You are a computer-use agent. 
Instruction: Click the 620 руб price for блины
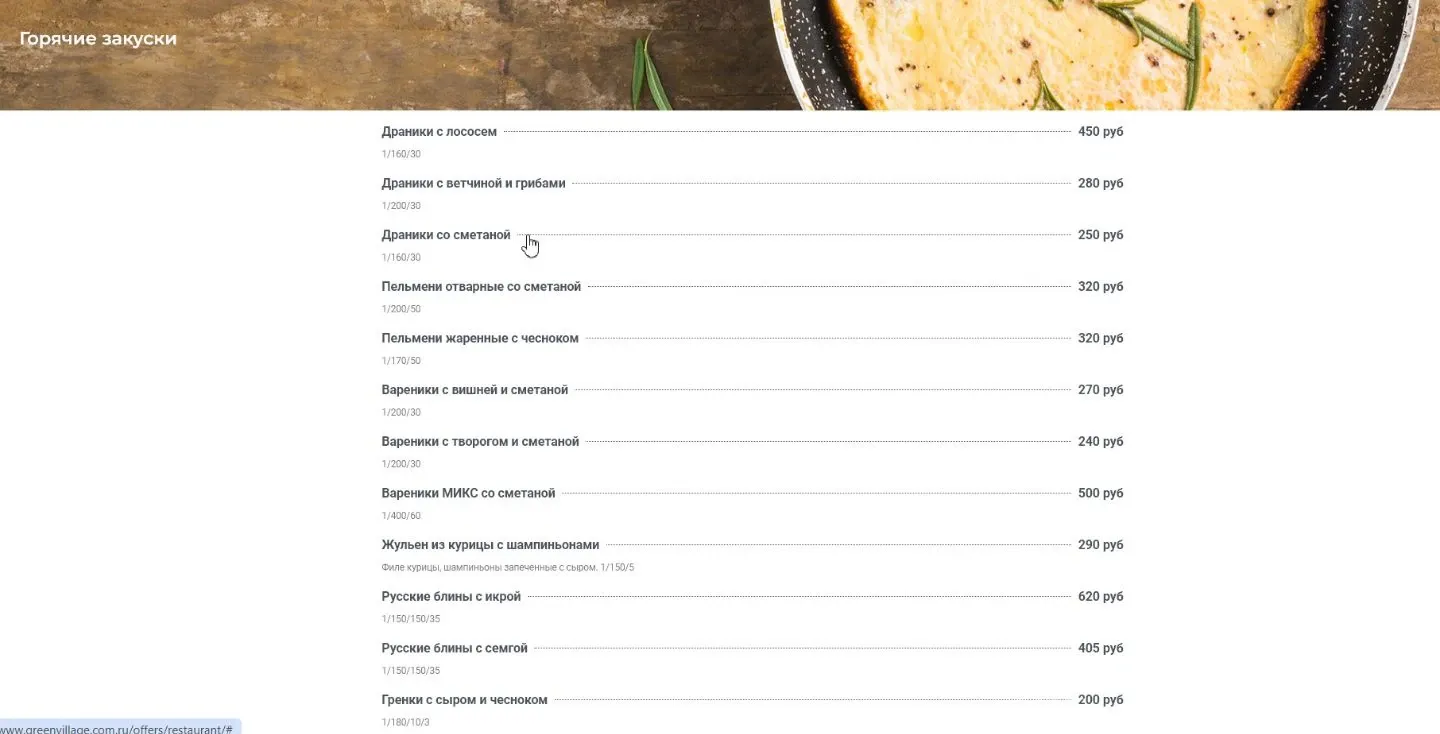(1100, 597)
